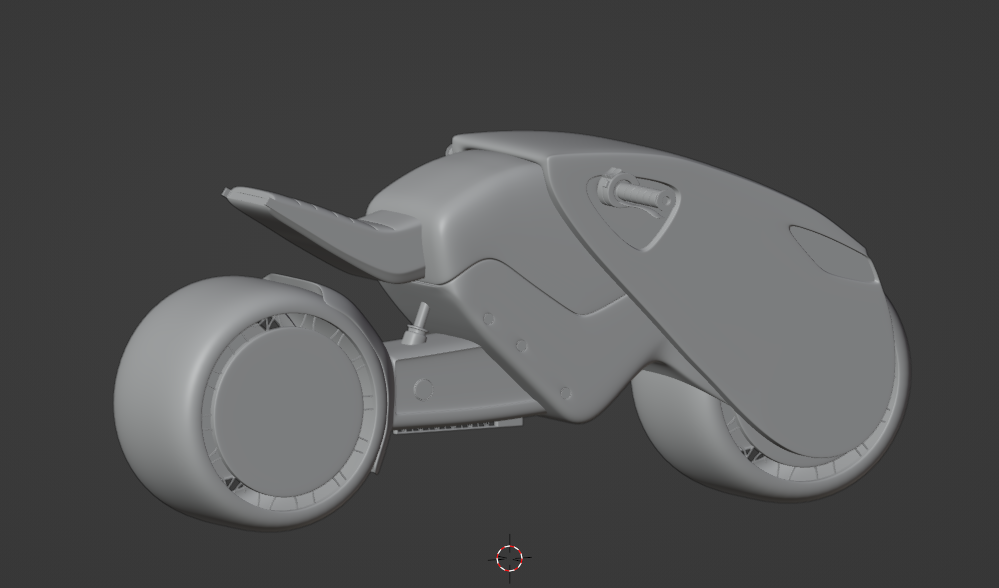Select the large round bolt on the swingarm
The height and width of the screenshot is (588, 999).
pos(423,389)
